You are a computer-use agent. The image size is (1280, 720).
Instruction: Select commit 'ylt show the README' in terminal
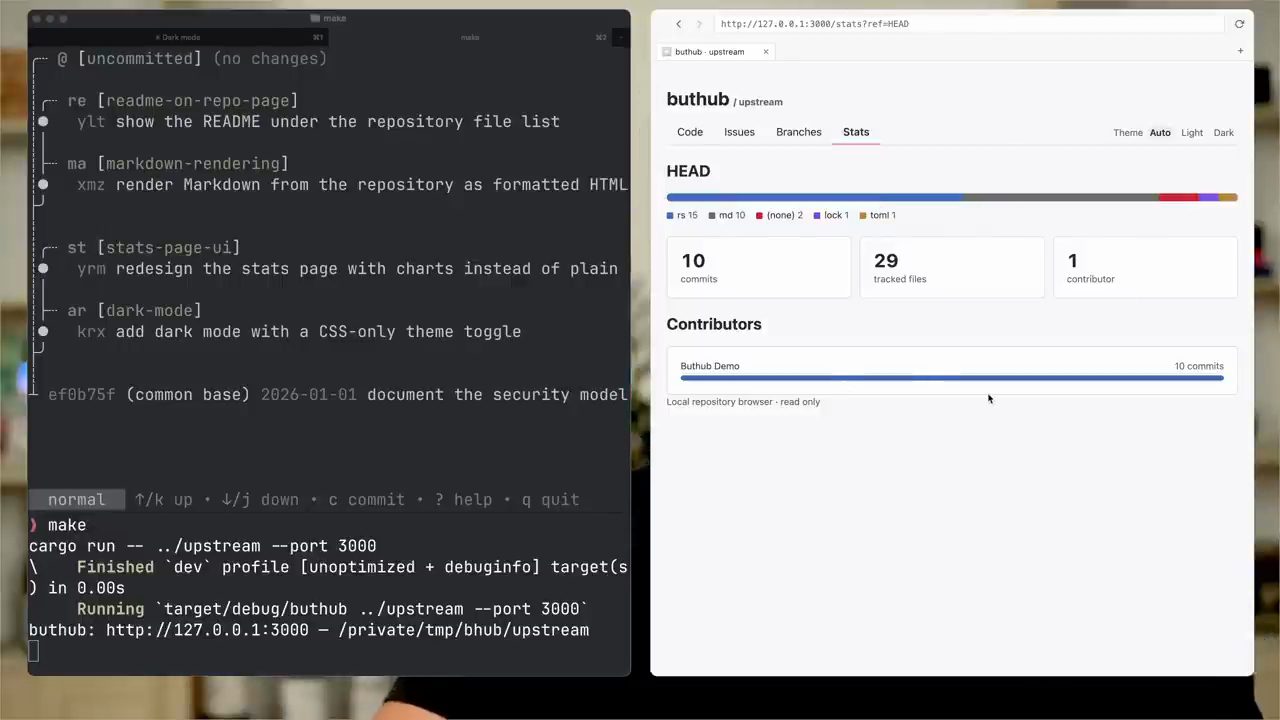pyautogui.click(x=318, y=122)
